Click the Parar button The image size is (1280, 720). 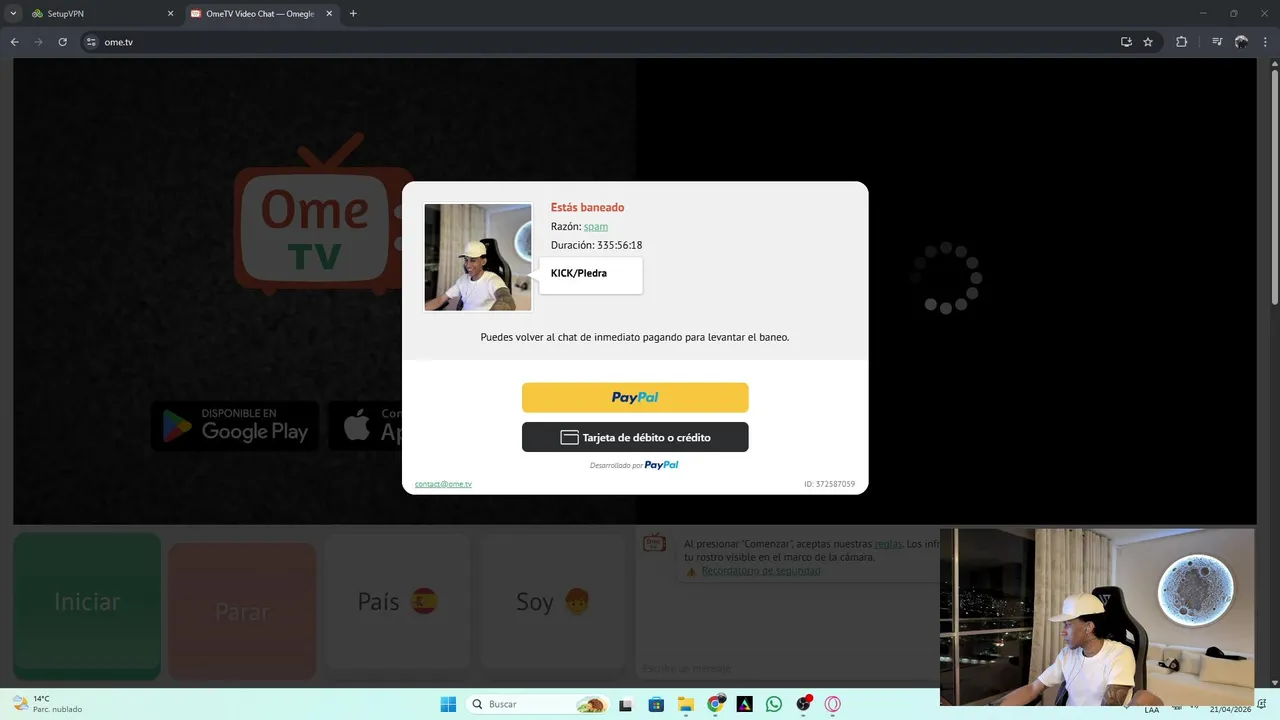(242, 611)
